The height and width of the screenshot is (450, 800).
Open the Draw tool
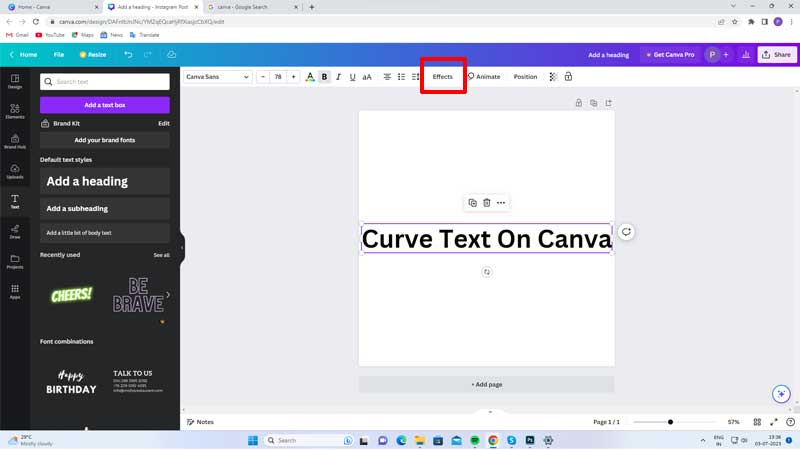tap(15, 232)
